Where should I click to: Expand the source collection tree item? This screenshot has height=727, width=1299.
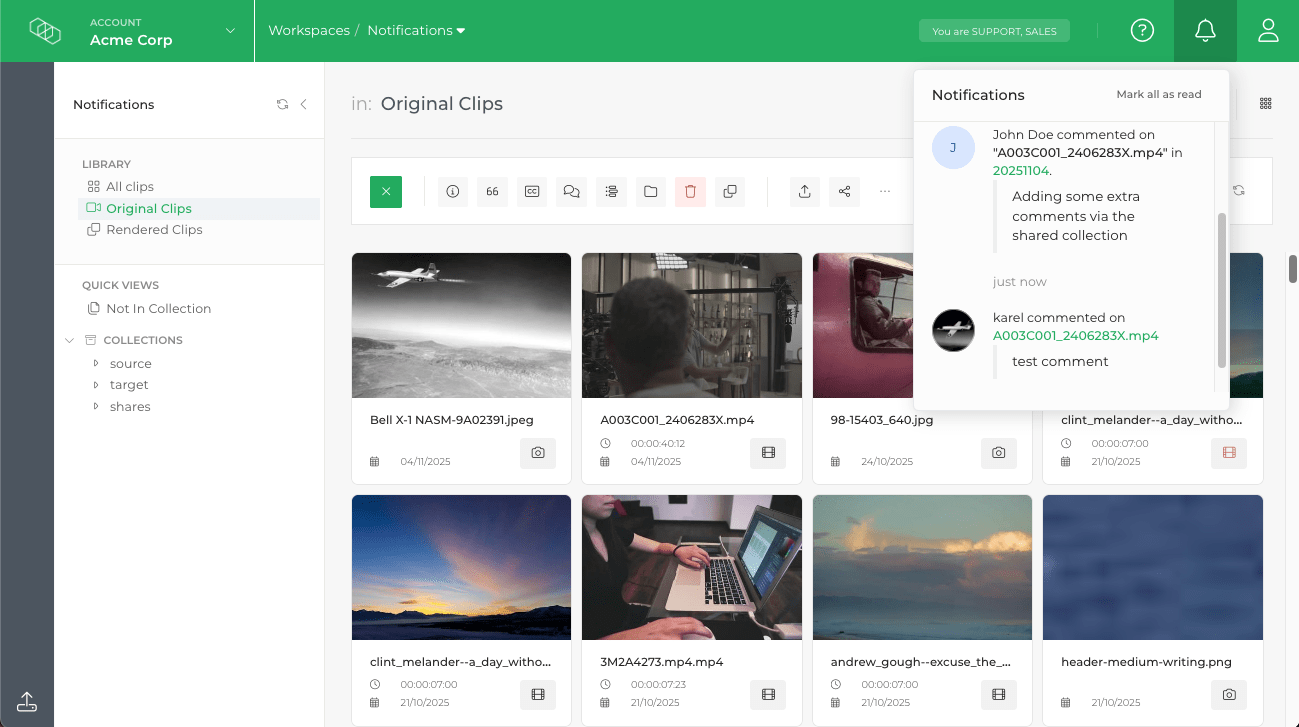(x=96, y=363)
